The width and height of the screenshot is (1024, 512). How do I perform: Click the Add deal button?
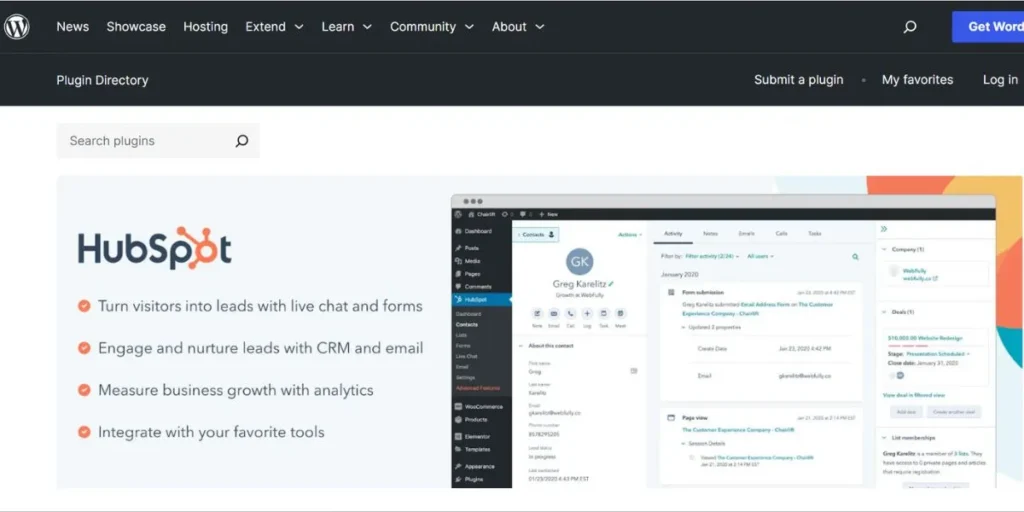click(x=906, y=412)
